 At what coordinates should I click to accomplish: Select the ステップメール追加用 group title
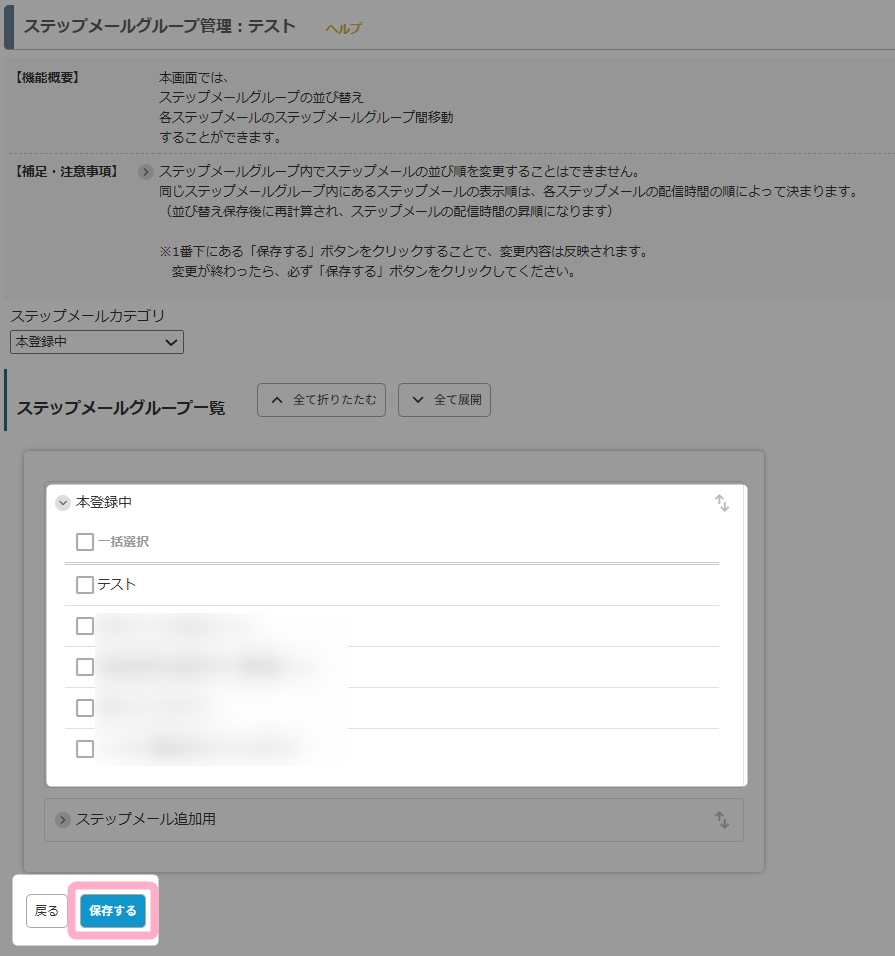pyautogui.click(x=146, y=820)
